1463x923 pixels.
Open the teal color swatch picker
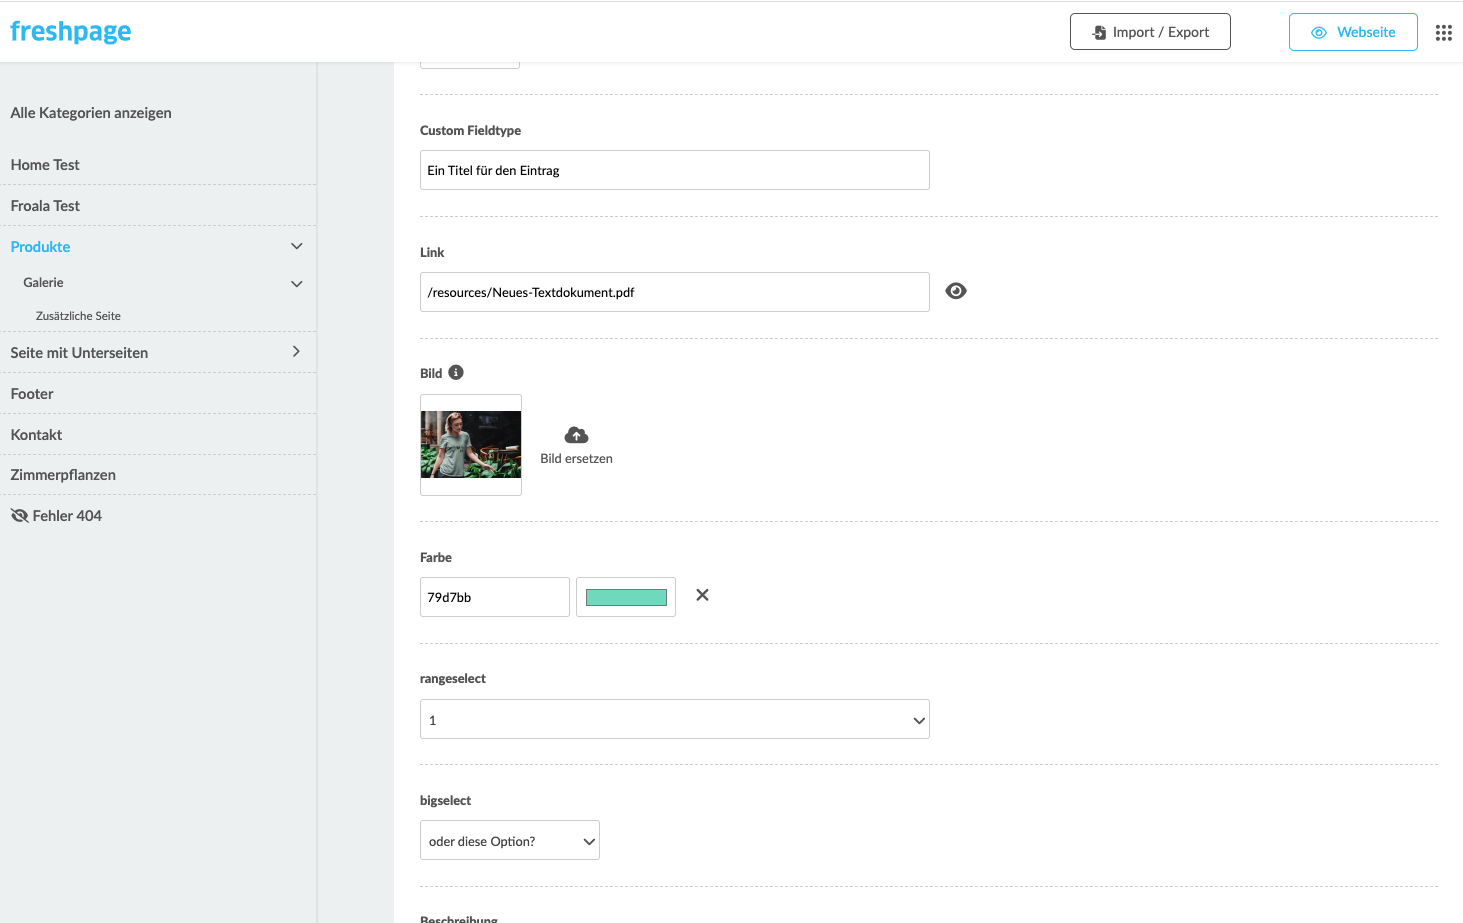coord(626,597)
